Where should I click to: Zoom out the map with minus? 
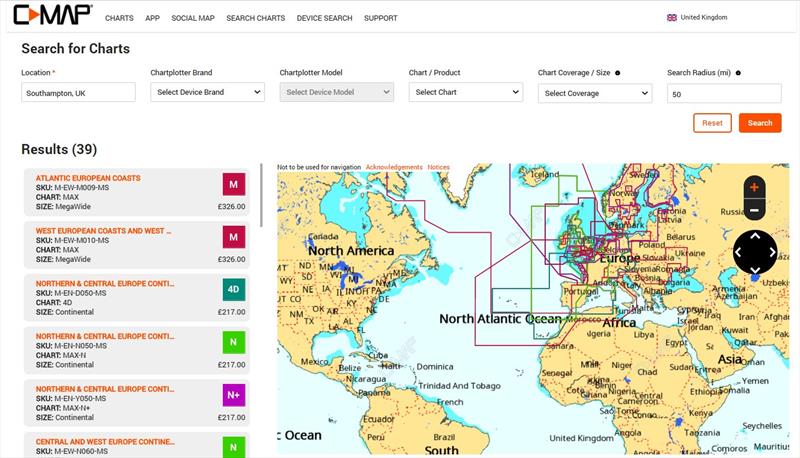pos(754,210)
